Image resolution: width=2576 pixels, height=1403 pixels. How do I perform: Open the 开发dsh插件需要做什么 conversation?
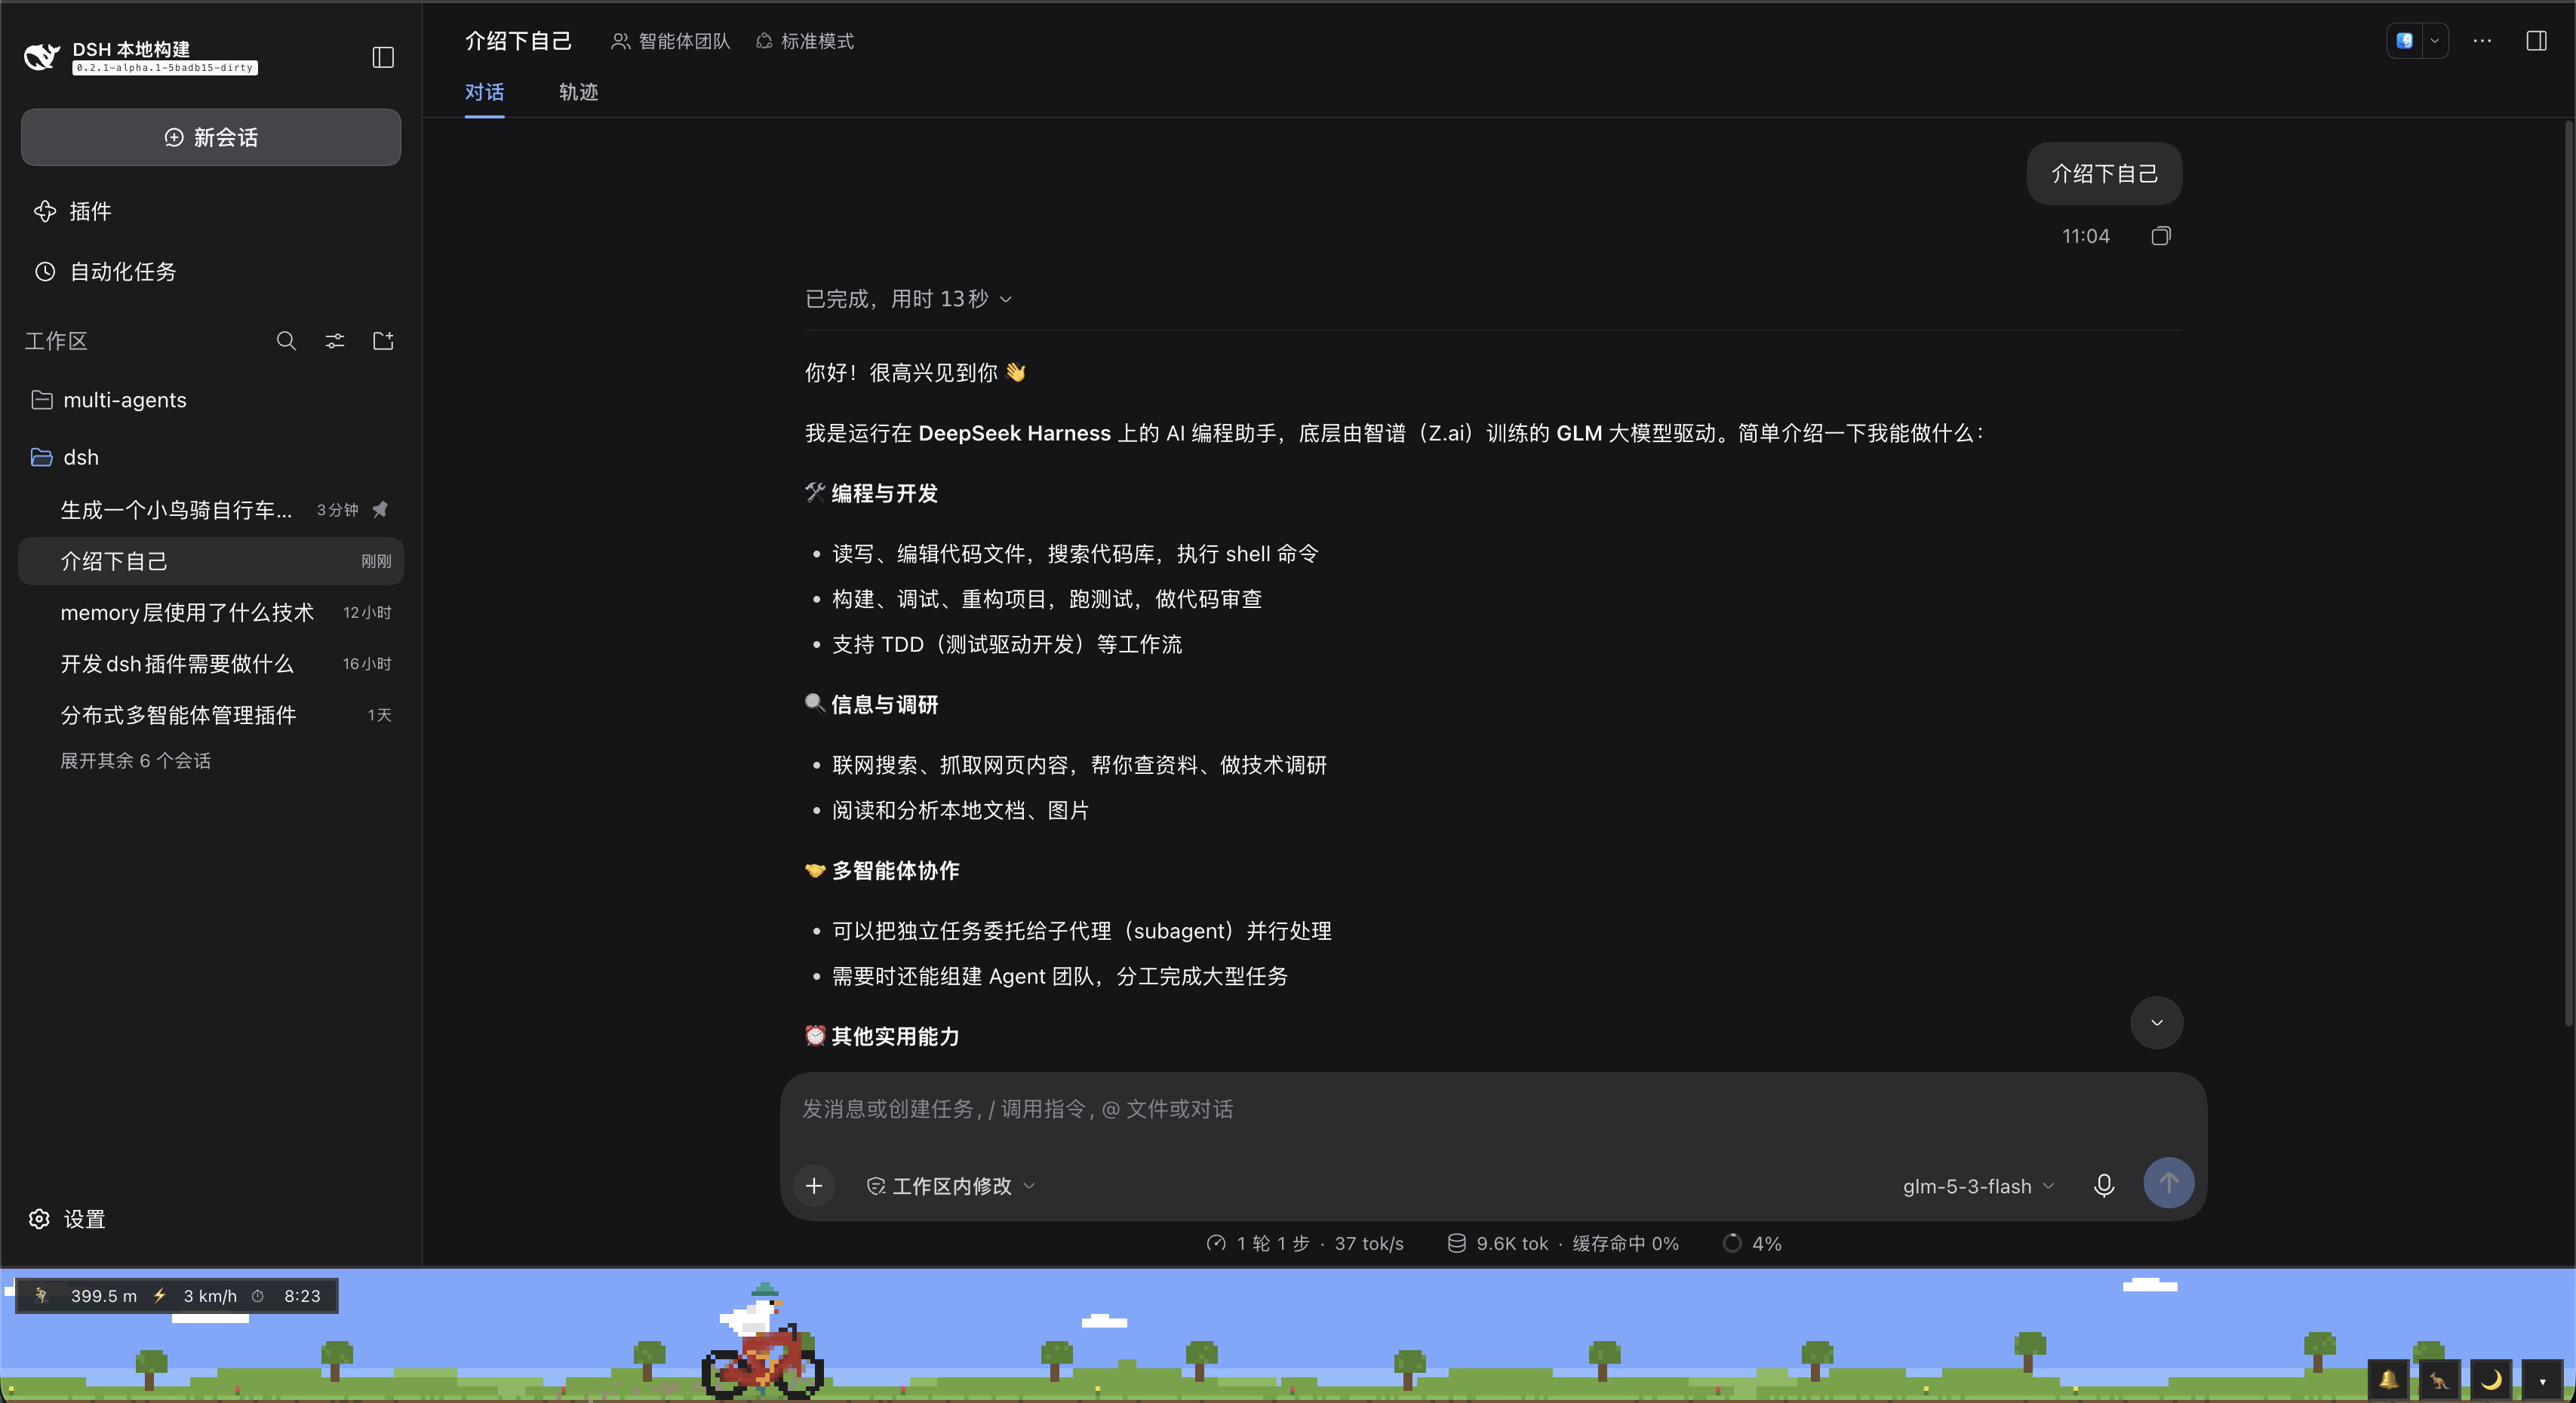point(211,664)
